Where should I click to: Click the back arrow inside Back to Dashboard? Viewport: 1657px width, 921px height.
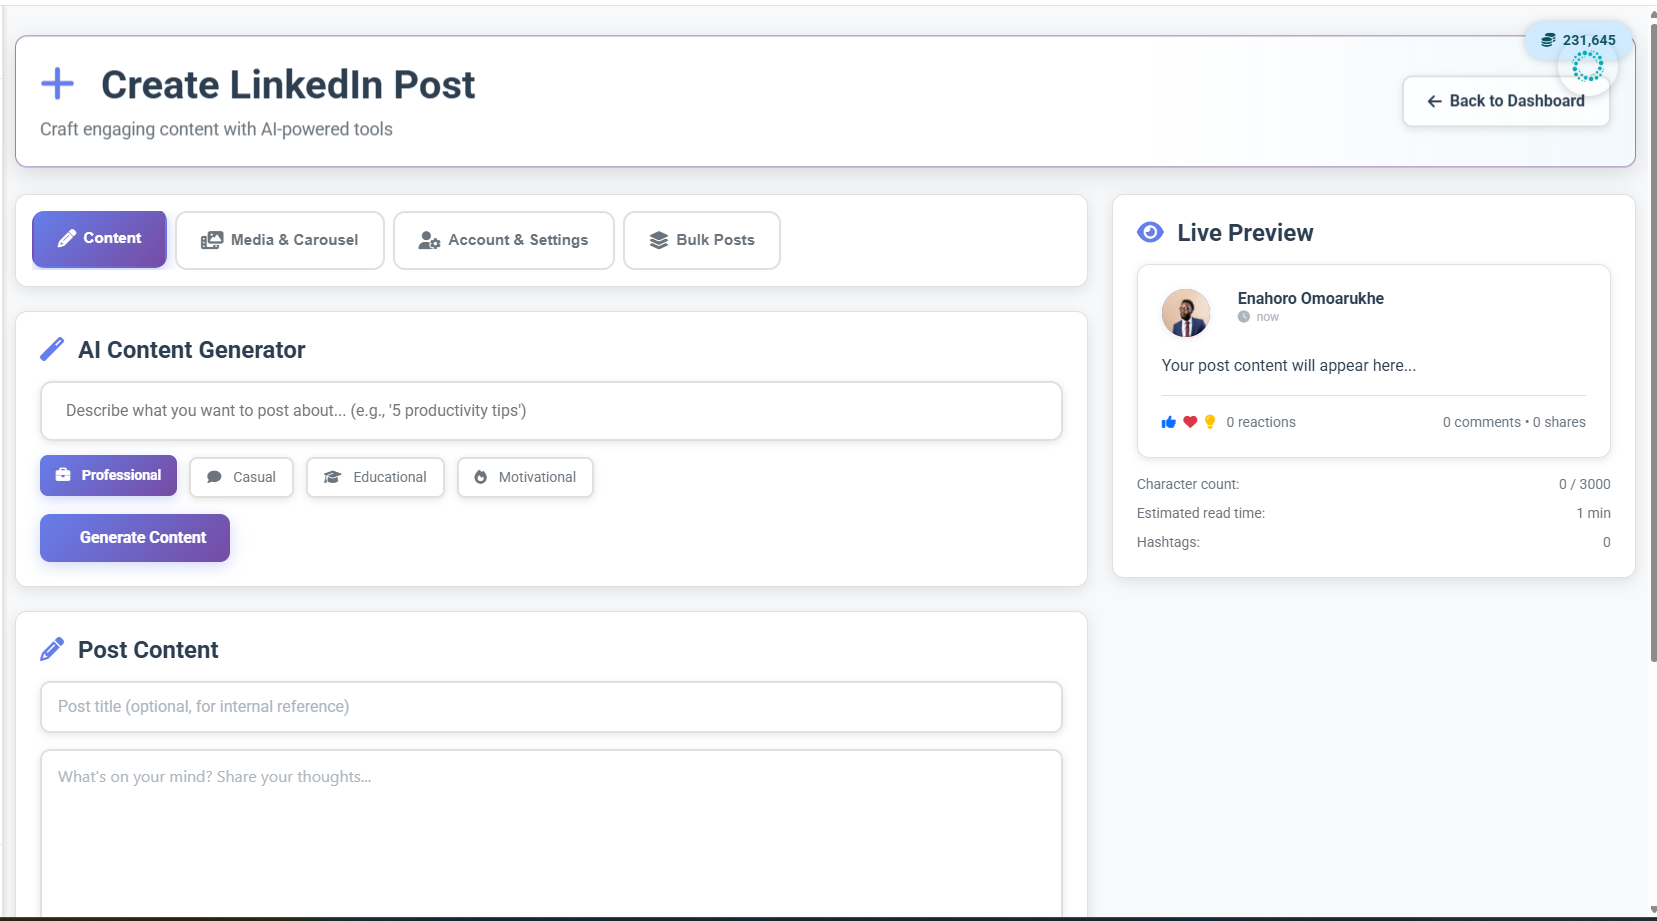(1435, 101)
